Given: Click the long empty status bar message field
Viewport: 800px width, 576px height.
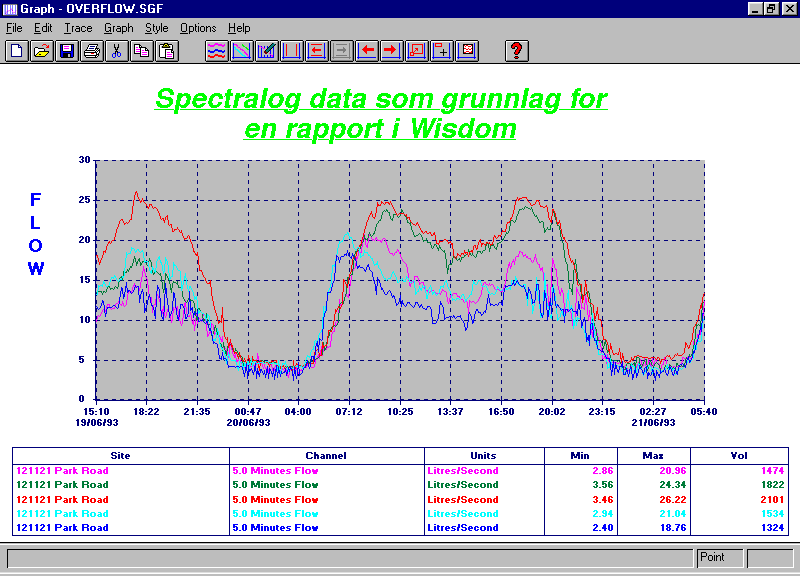Looking at the screenshot, I should tap(350, 558).
